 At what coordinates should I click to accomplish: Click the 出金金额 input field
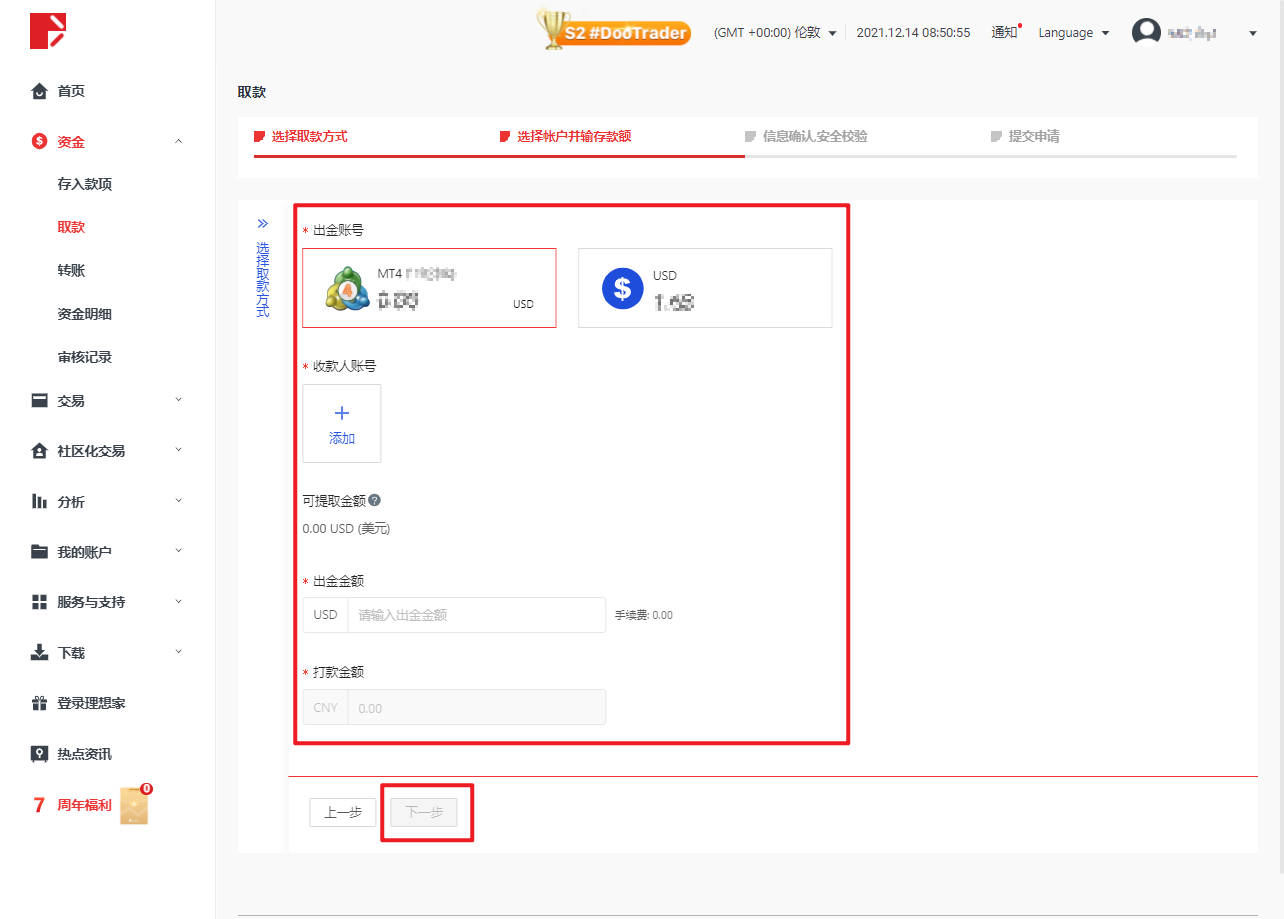coord(476,615)
